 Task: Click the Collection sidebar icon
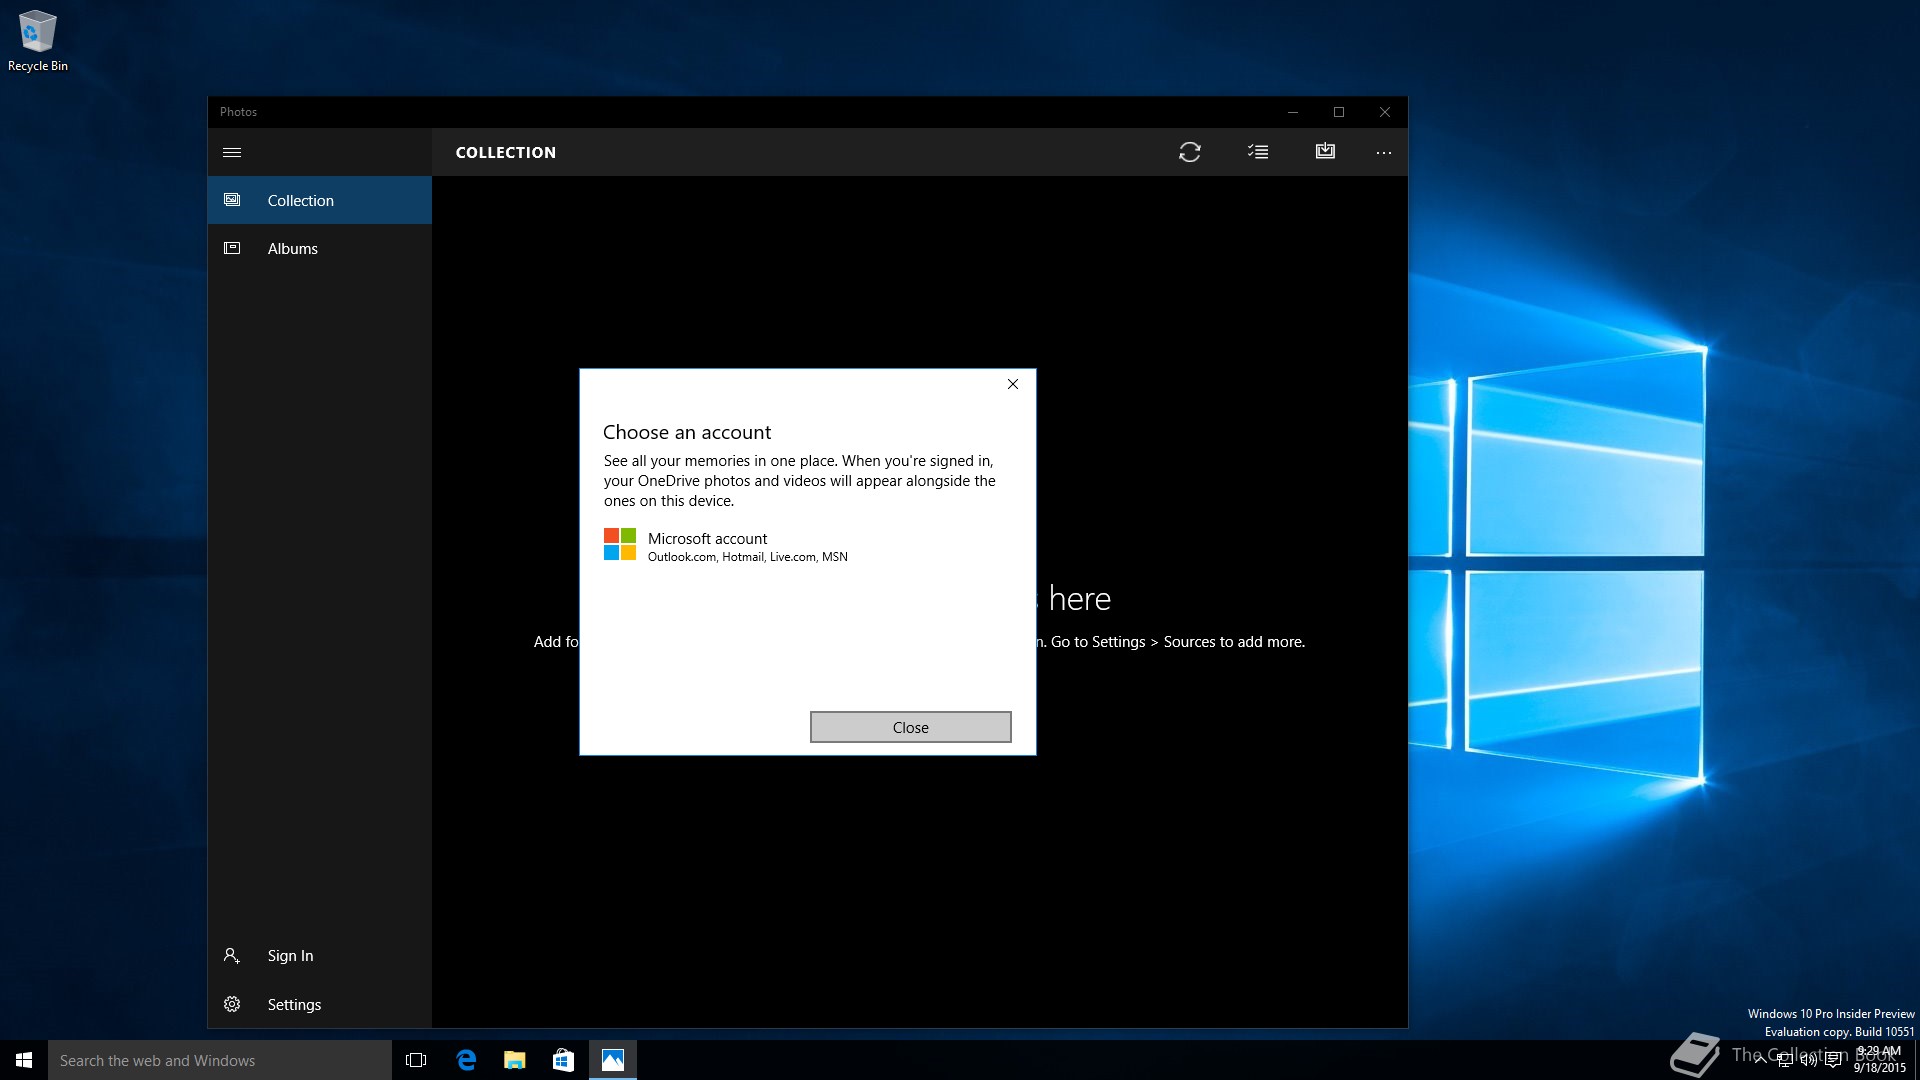232,200
